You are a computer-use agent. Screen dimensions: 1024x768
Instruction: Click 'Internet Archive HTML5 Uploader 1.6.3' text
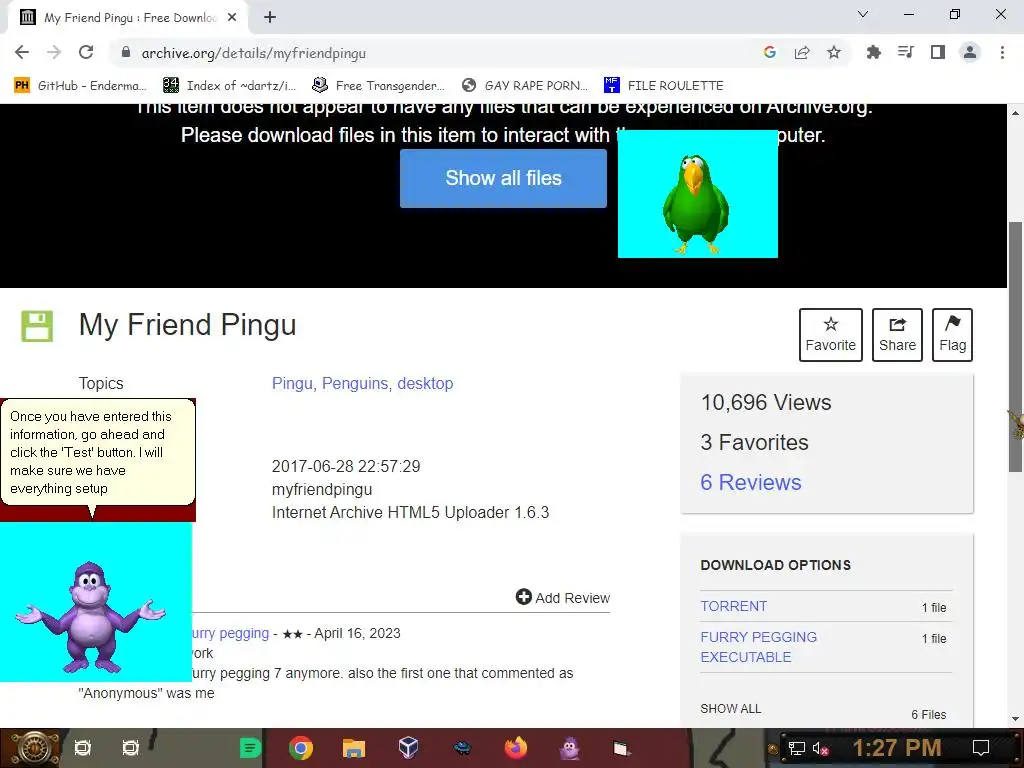410,512
